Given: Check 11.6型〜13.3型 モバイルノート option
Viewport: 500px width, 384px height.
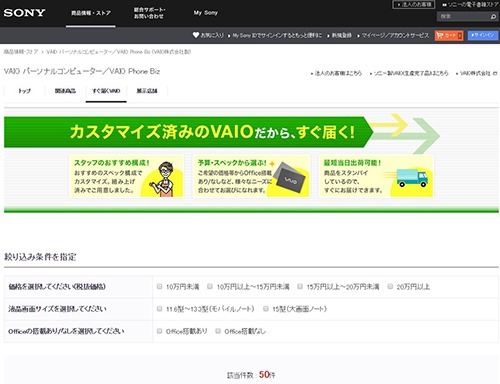Looking at the screenshot, I should [159, 309].
